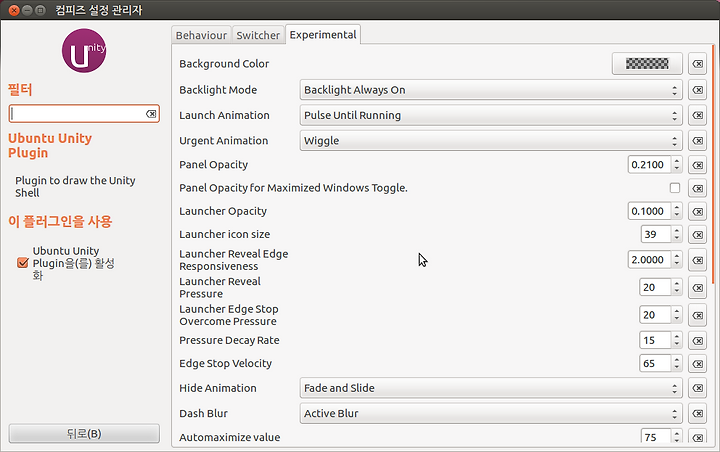Open the Hide Animation dropdown
The height and width of the screenshot is (452, 720).
tap(491, 388)
